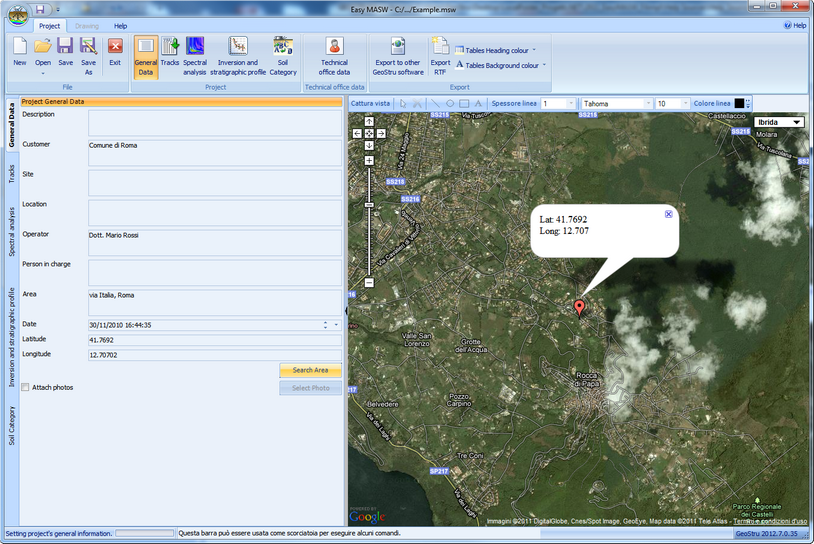Click the Search Area button

pyautogui.click(x=310, y=370)
